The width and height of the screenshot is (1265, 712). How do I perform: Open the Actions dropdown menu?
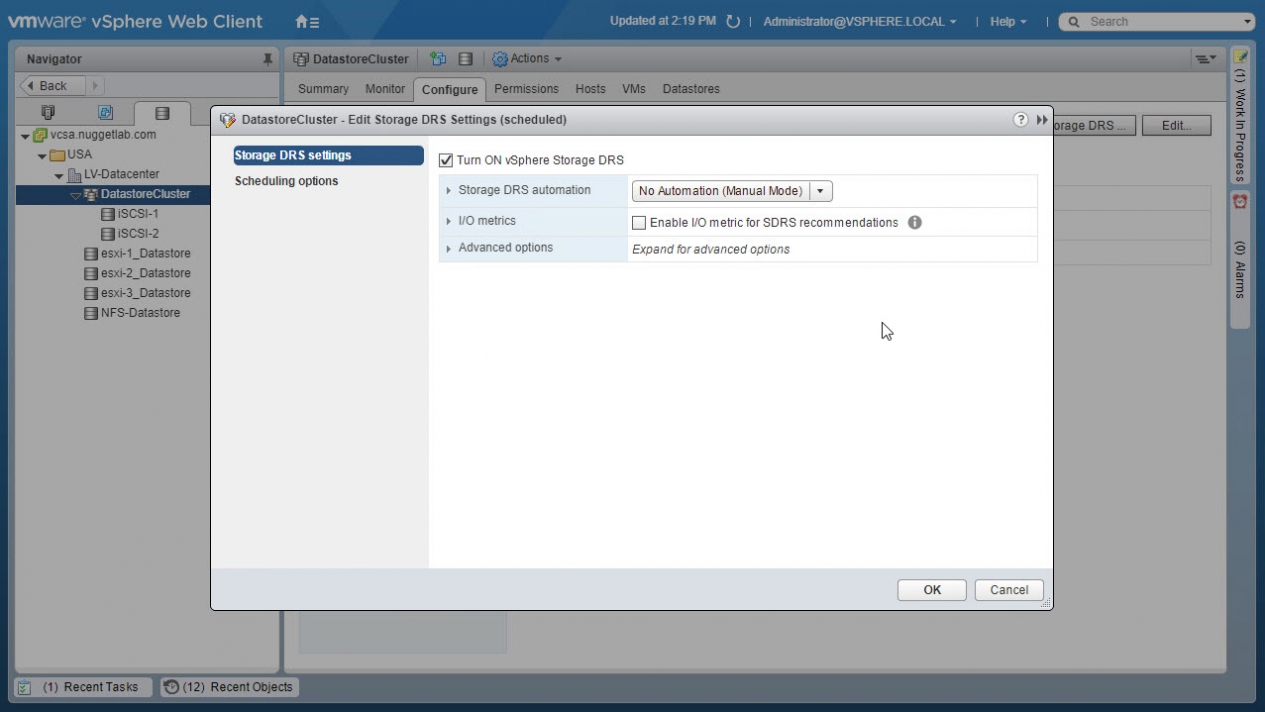click(x=527, y=59)
